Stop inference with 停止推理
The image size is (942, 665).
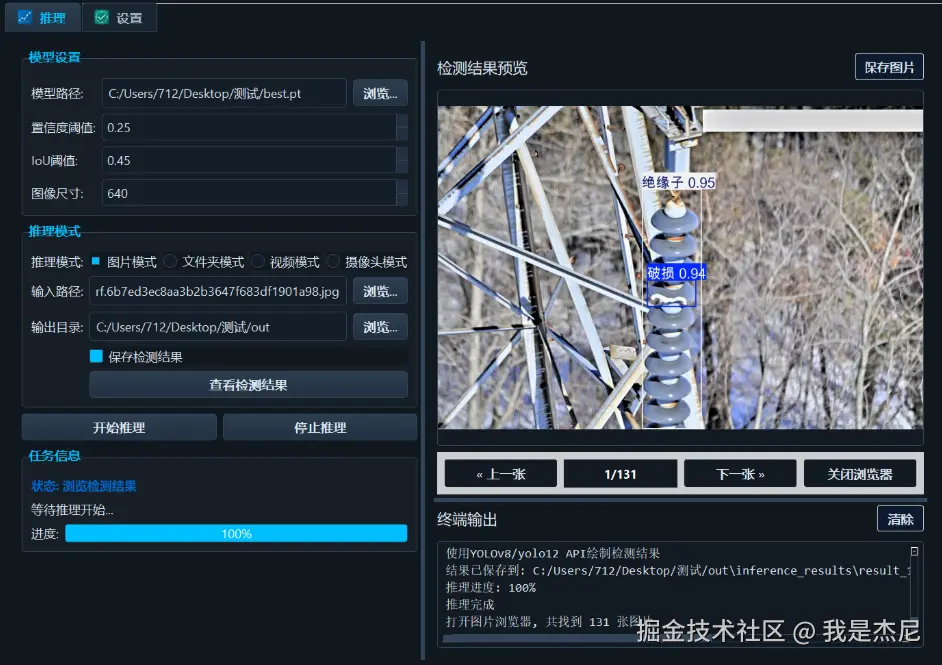[x=319, y=426]
